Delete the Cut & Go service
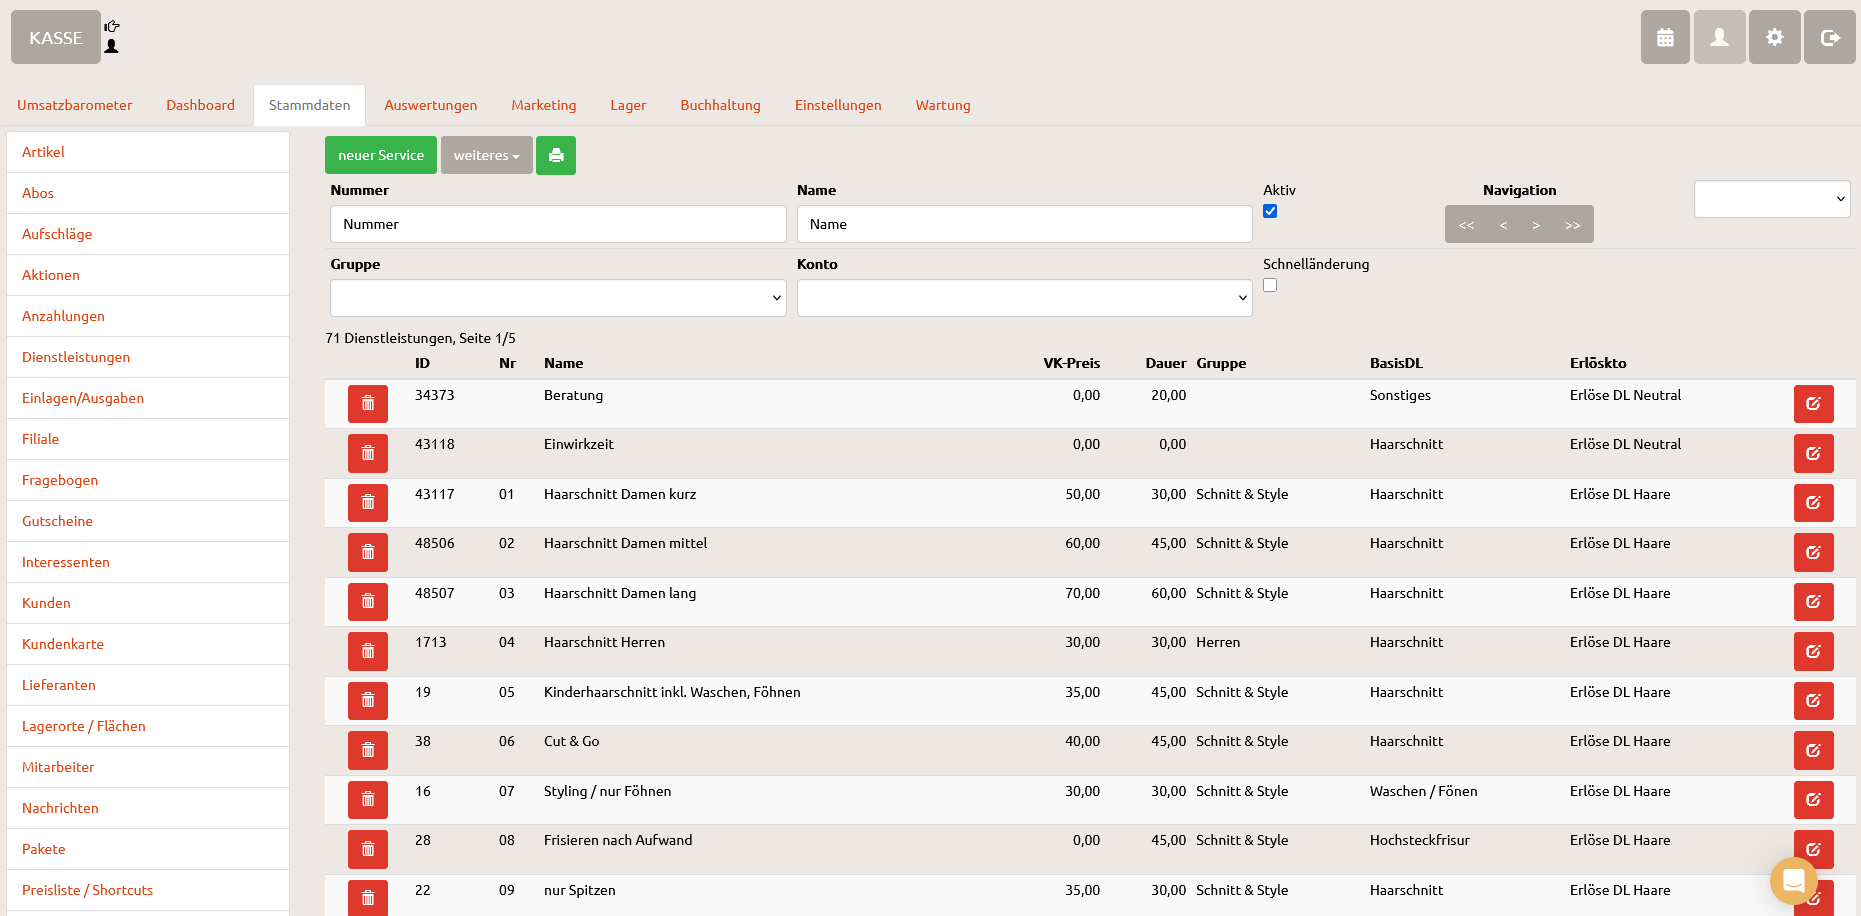 click(368, 750)
